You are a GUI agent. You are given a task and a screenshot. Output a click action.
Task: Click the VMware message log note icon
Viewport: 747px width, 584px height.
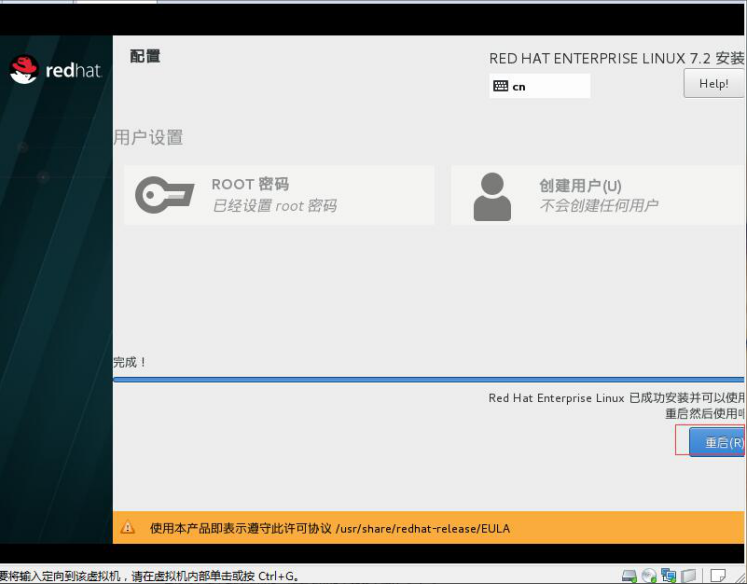click(x=717, y=575)
